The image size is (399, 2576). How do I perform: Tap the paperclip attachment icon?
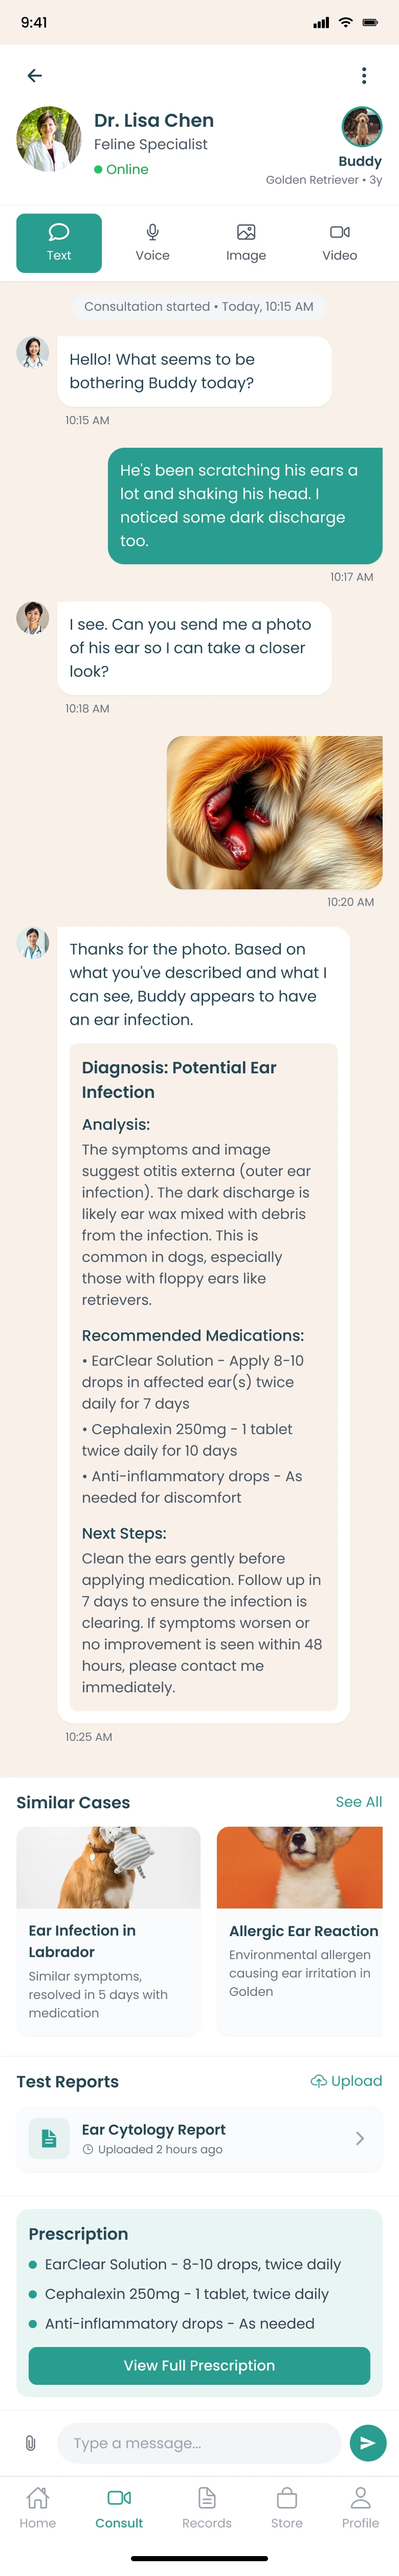31,2443
